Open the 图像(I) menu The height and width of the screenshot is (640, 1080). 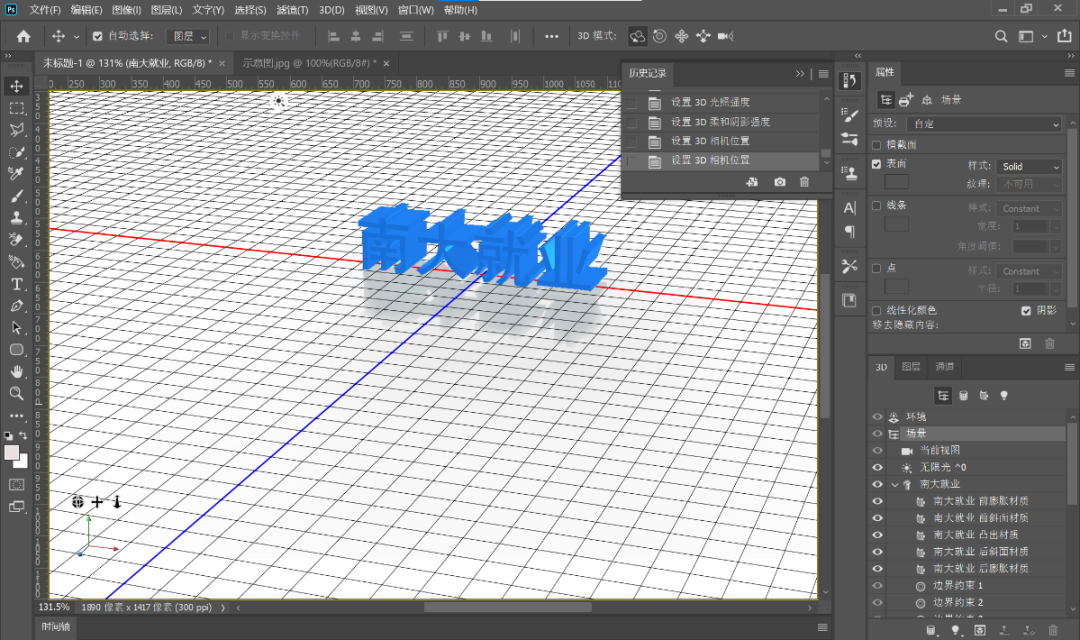click(126, 10)
